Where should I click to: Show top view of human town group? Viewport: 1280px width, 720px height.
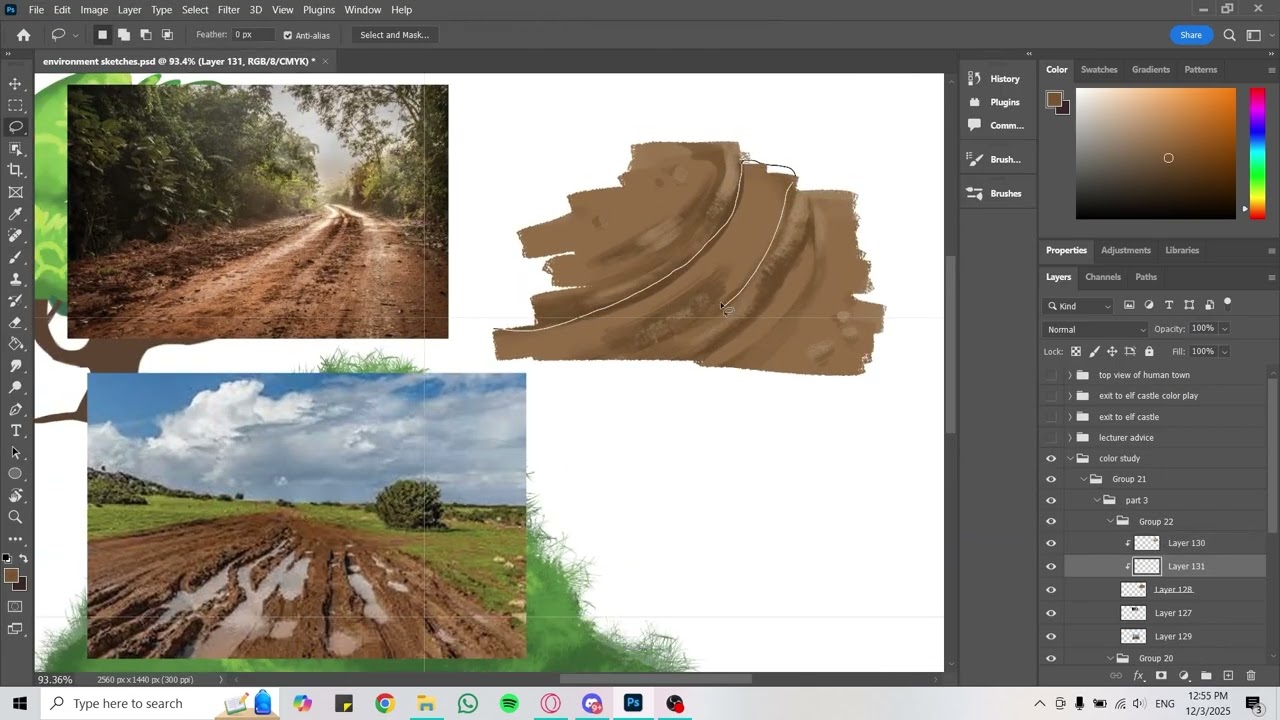pos(1051,375)
